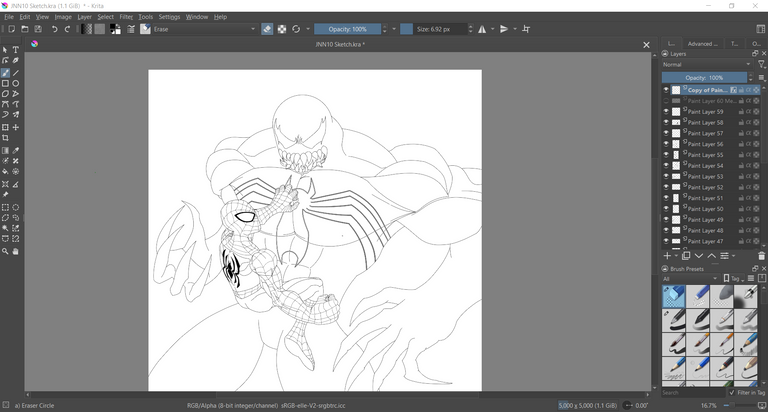The height and width of the screenshot is (412, 768).
Task: Hide Paint Layer 55
Action: pyautogui.click(x=666, y=155)
